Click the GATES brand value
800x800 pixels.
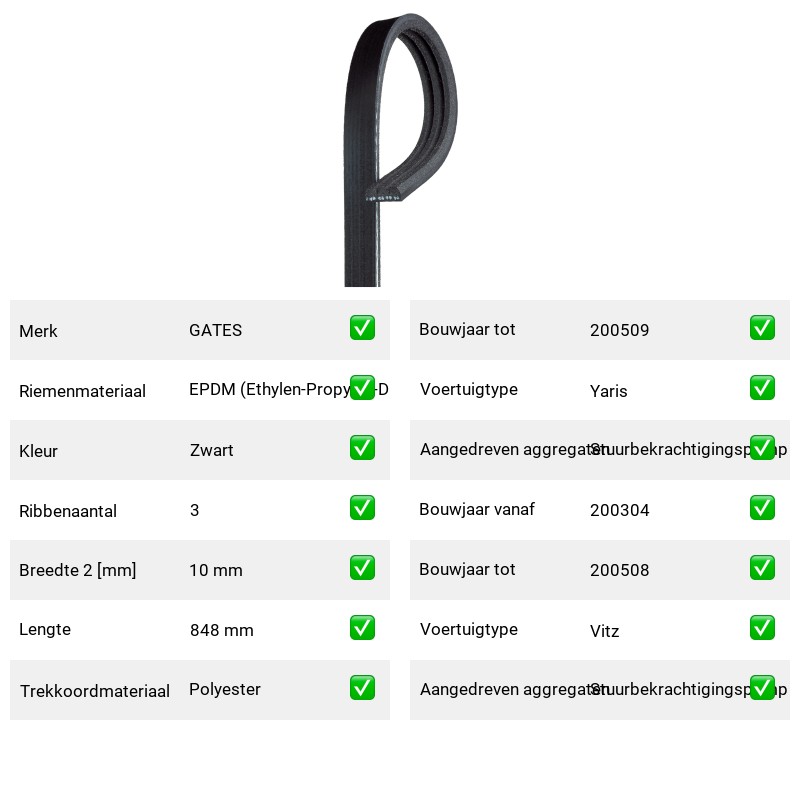coord(215,330)
